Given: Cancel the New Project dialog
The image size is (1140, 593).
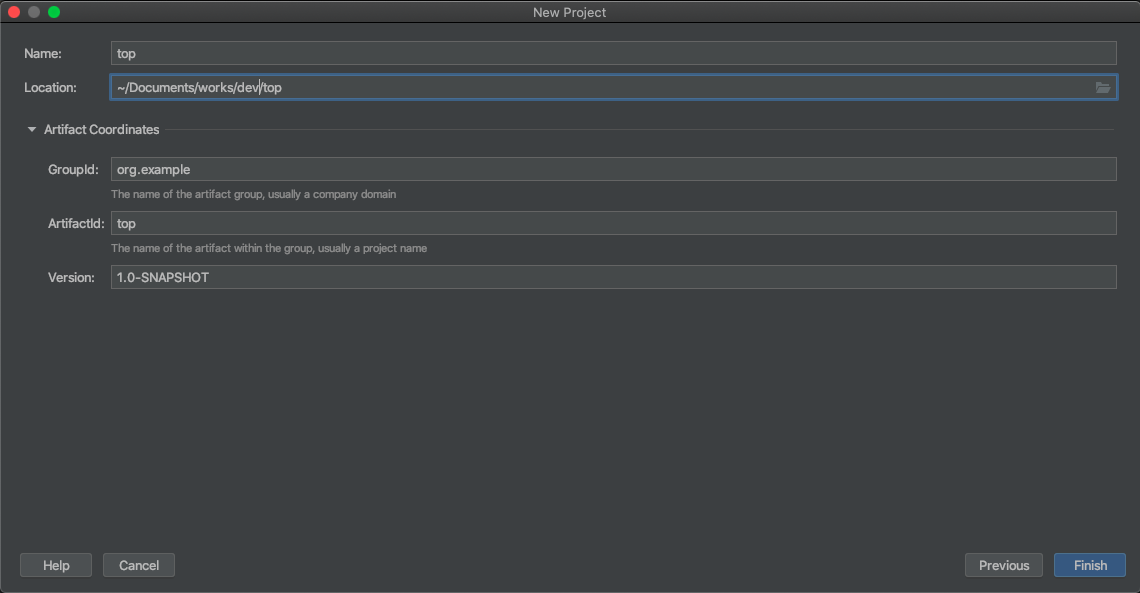Looking at the screenshot, I should point(139,565).
